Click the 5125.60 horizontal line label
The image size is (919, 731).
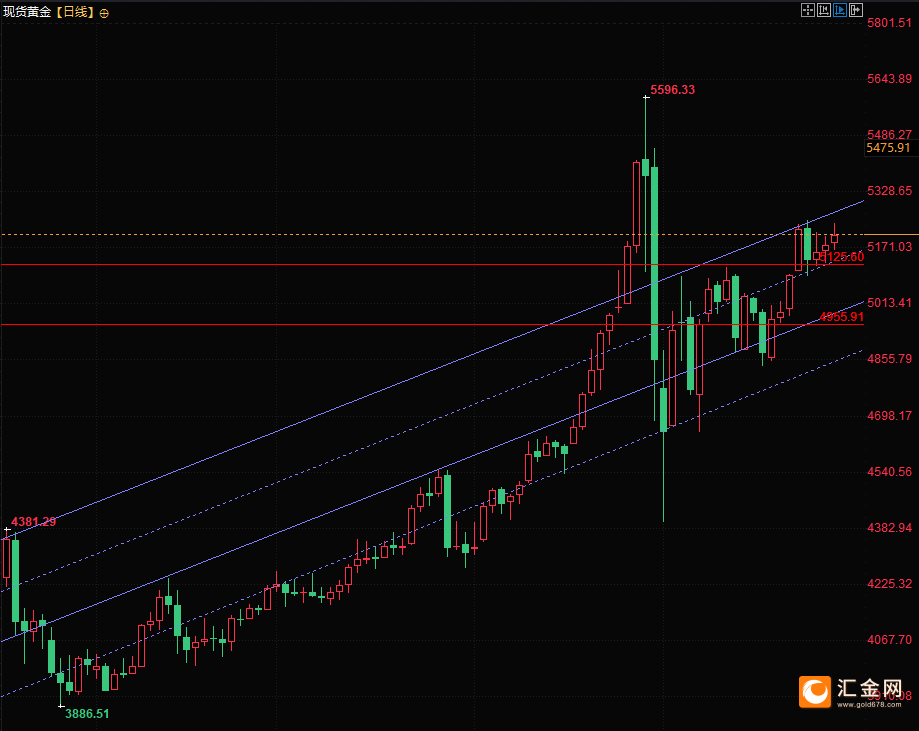click(x=842, y=257)
